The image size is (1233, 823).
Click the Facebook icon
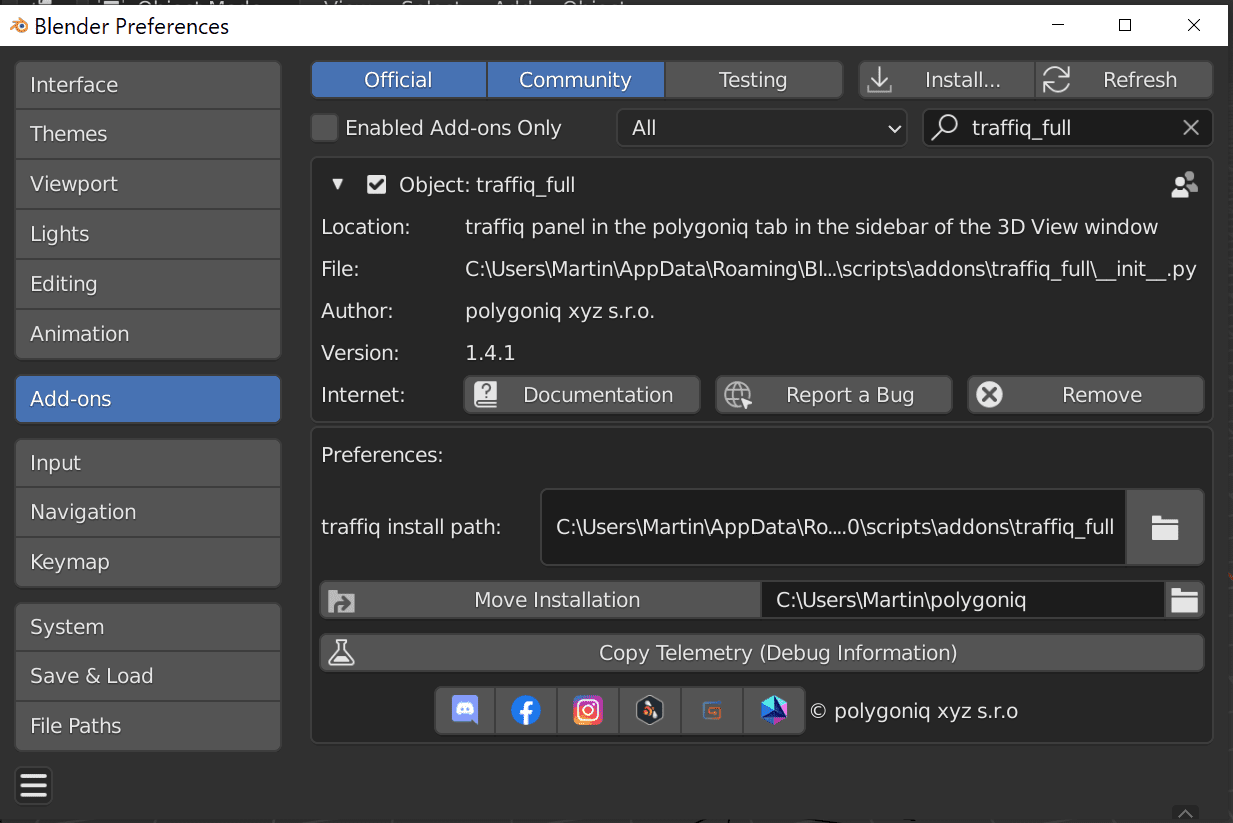[x=526, y=710]
